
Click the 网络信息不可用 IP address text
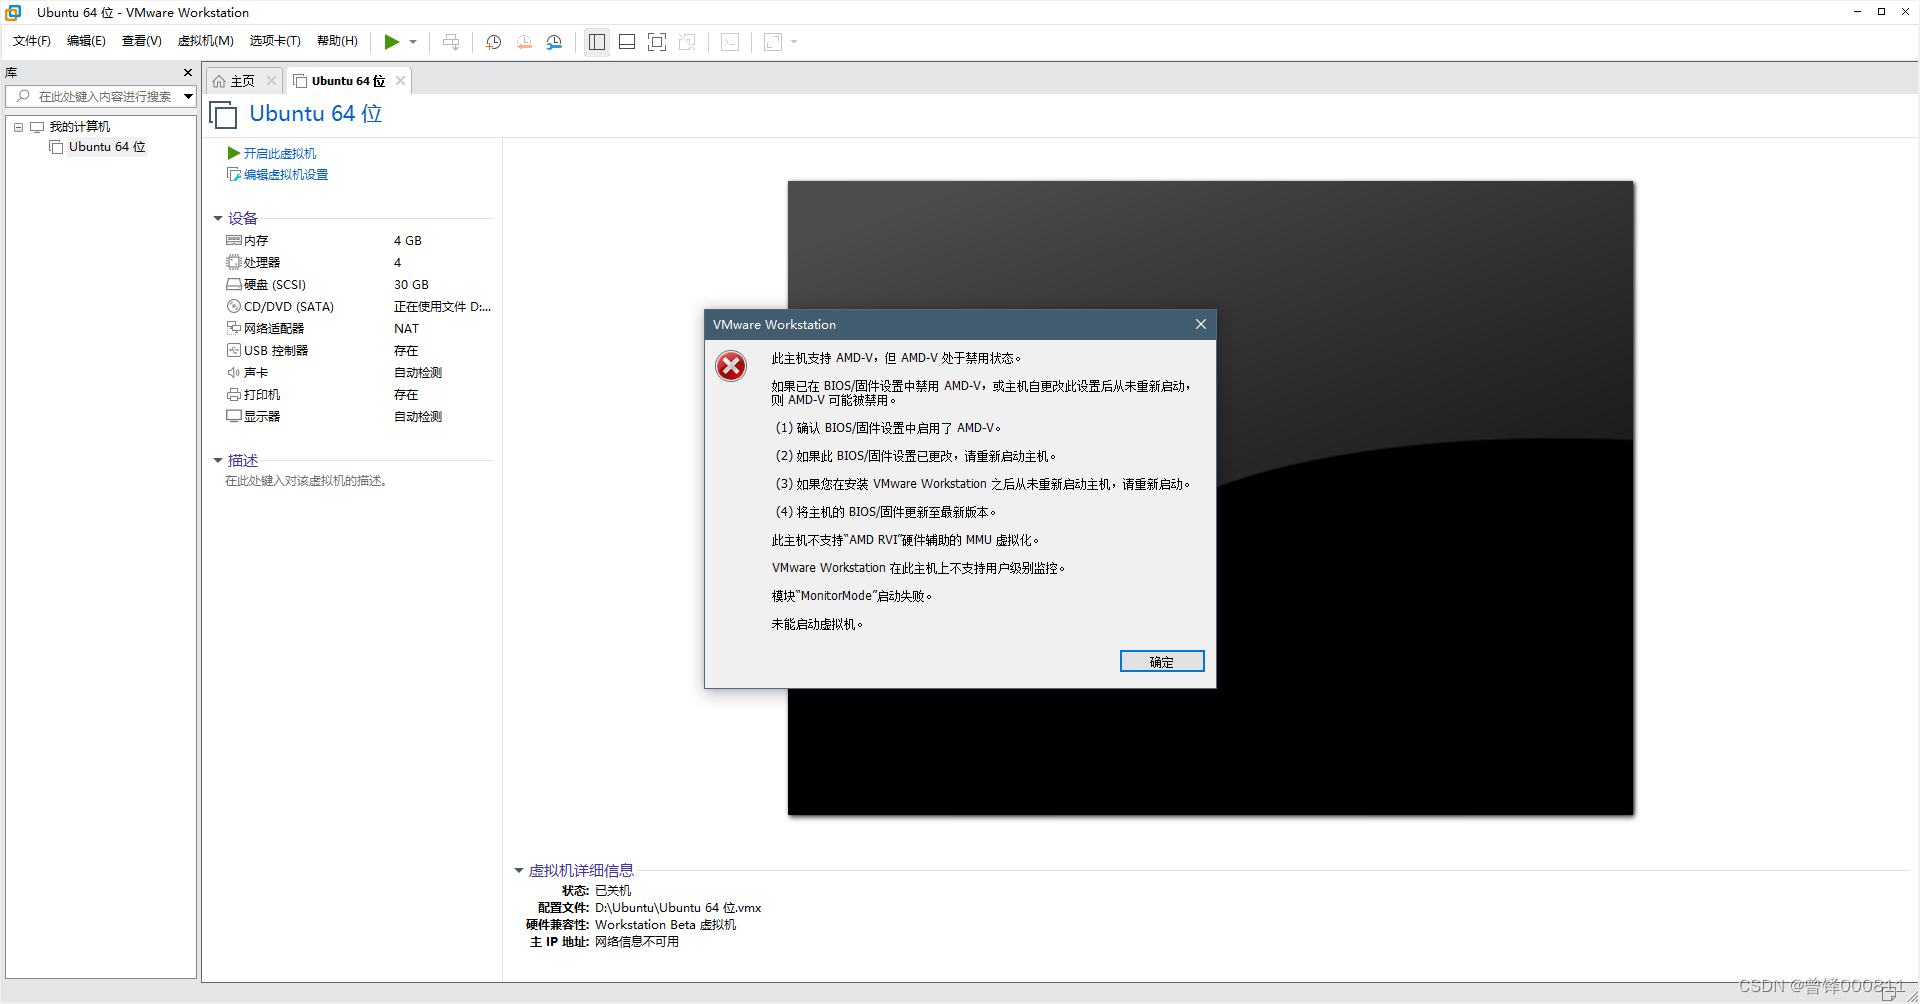(x=637, y=942)
